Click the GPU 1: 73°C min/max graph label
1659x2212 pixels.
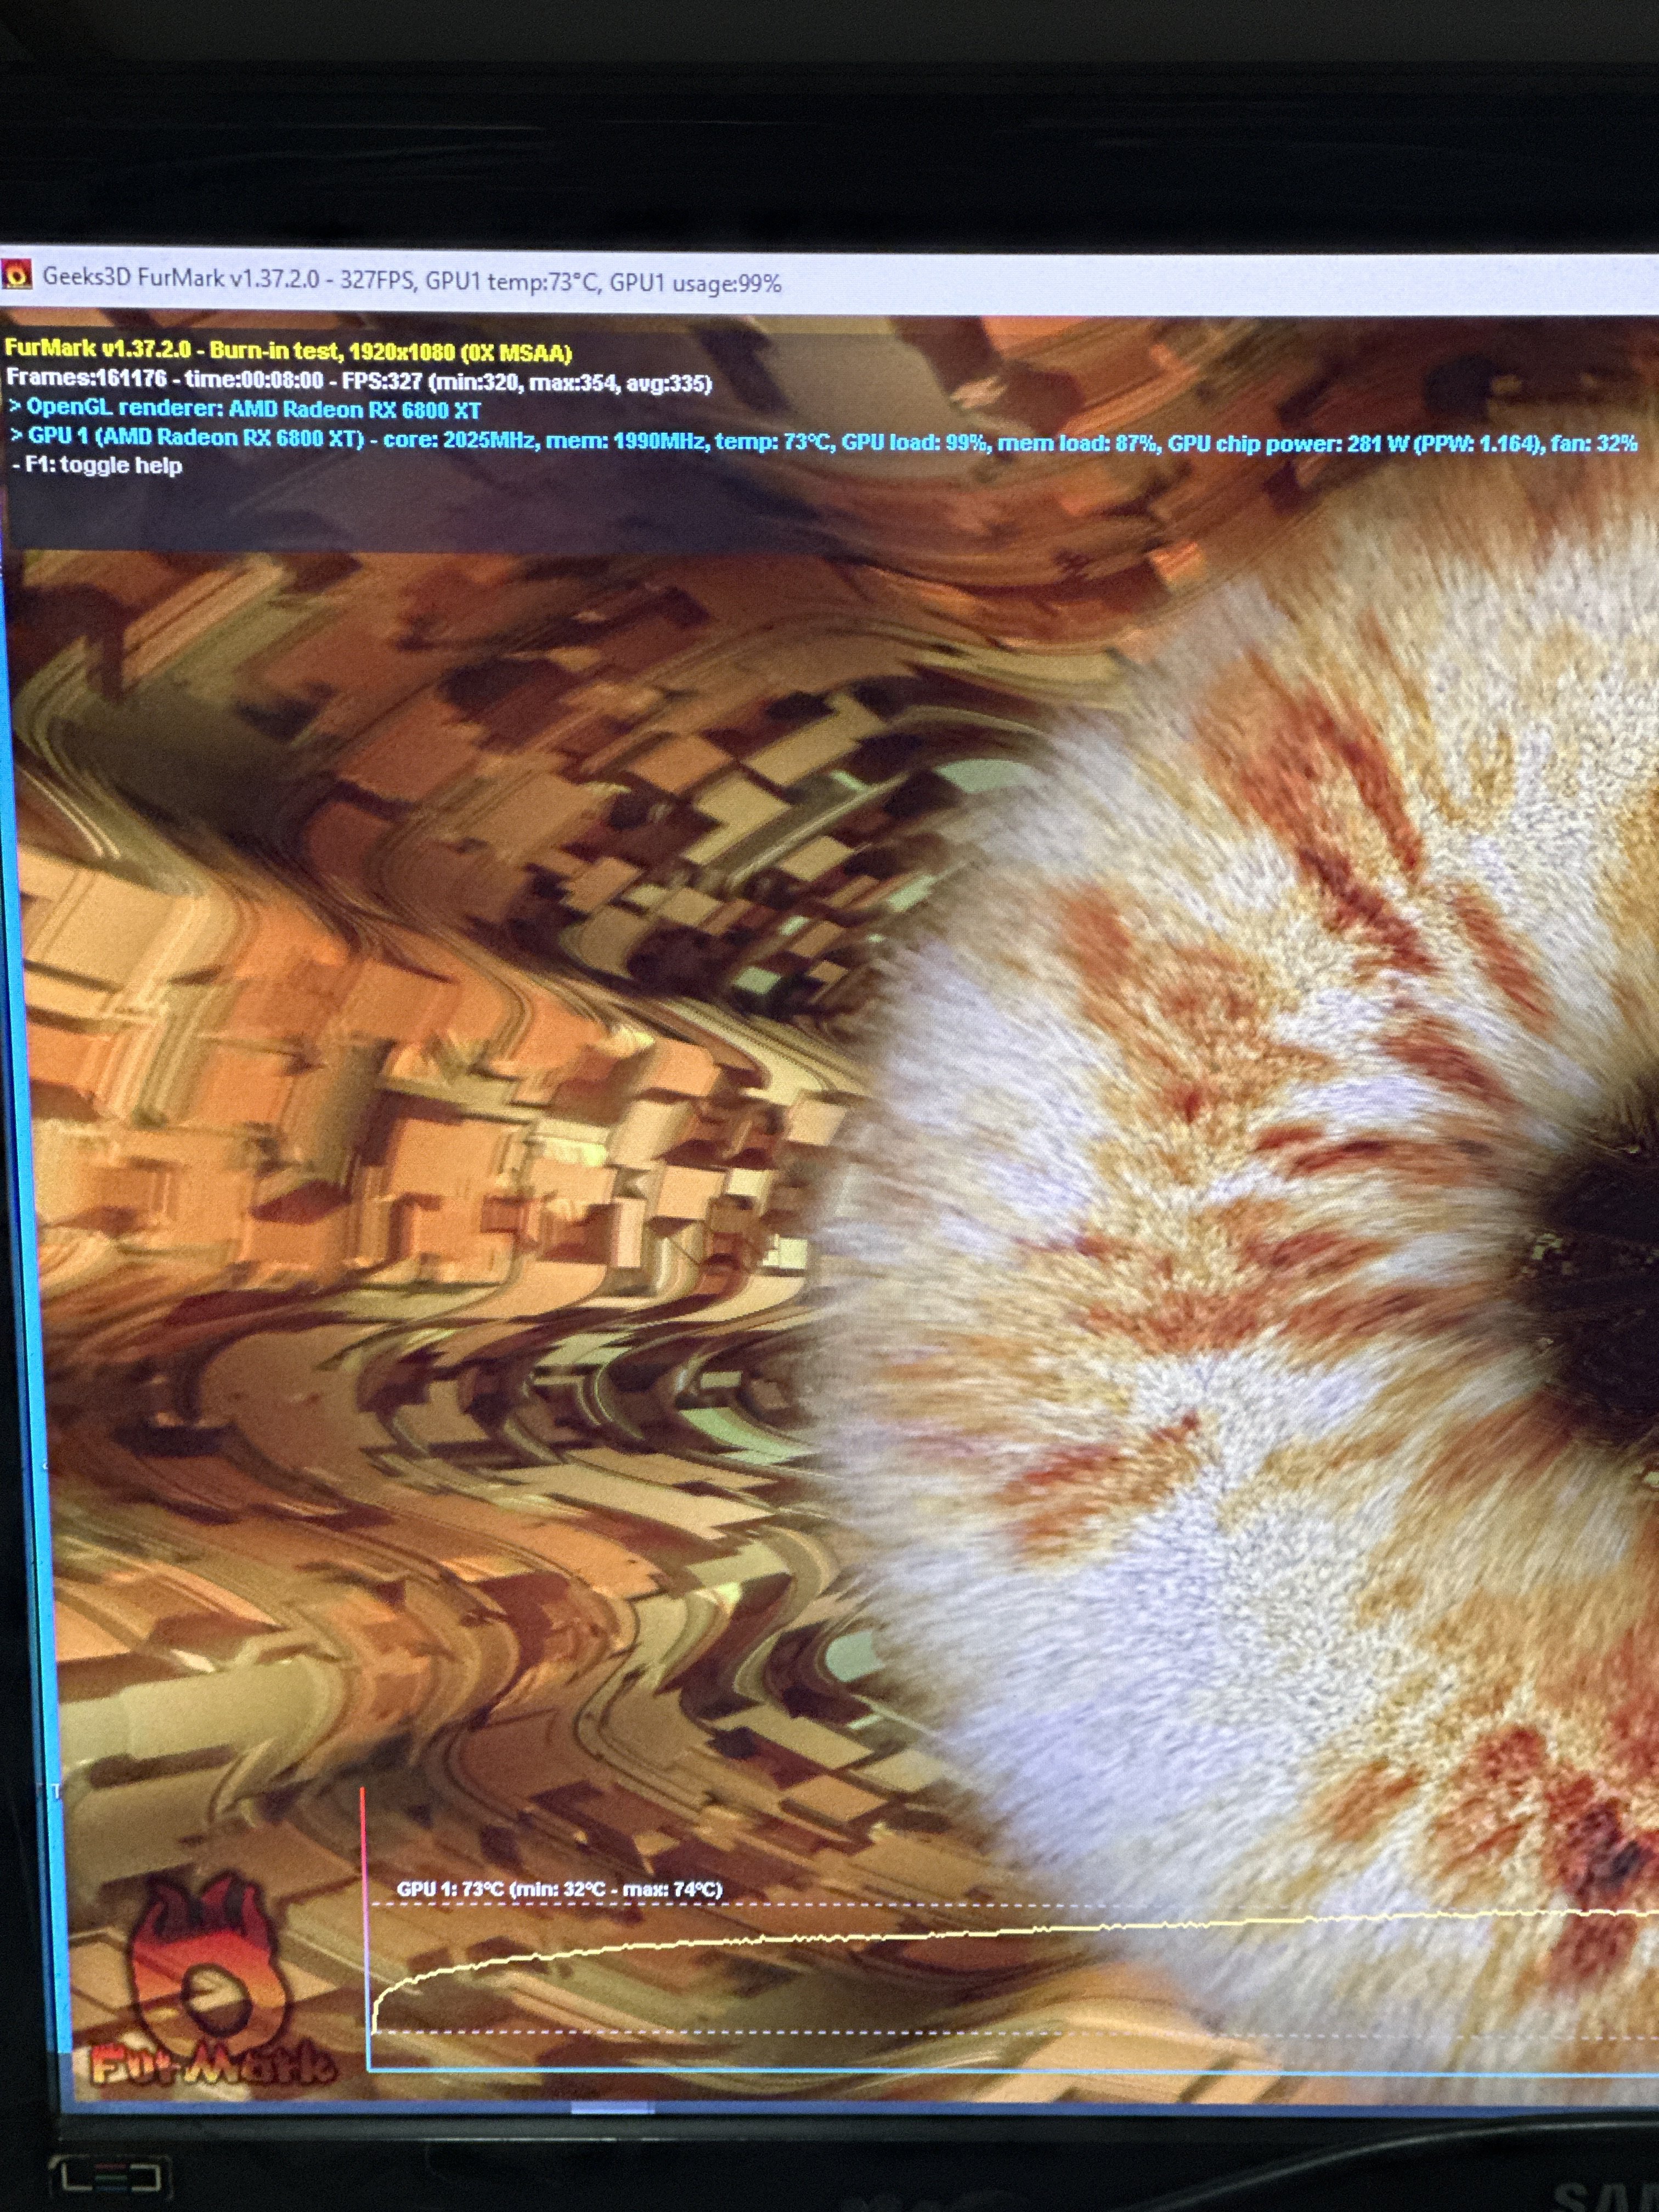pyautogui.click(x=559, y=1889)
